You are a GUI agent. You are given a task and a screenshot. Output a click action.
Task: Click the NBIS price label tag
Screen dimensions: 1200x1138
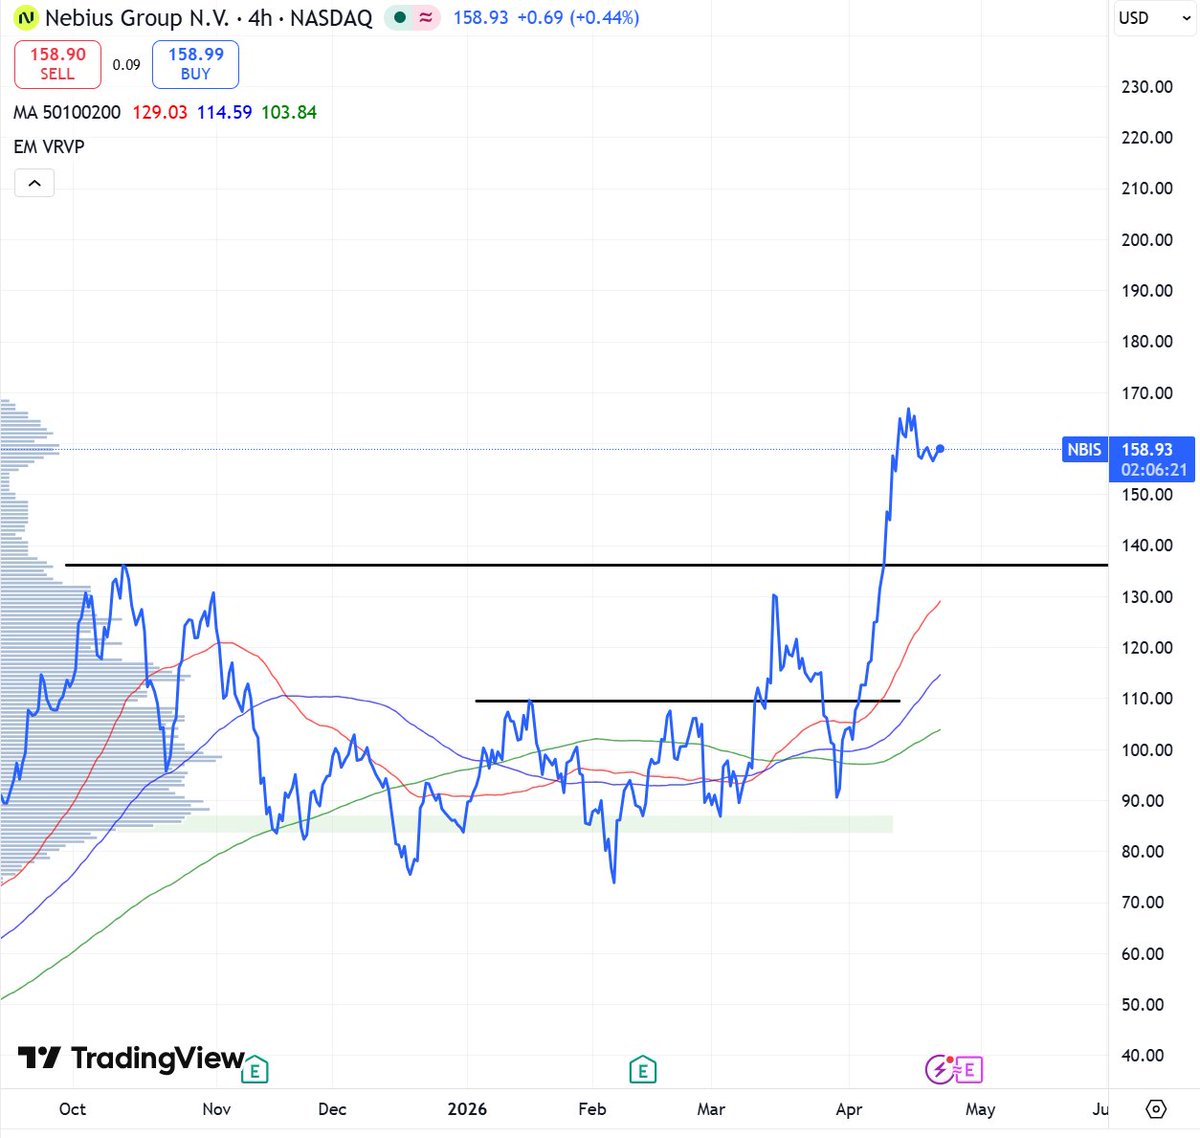(1084, 450)
